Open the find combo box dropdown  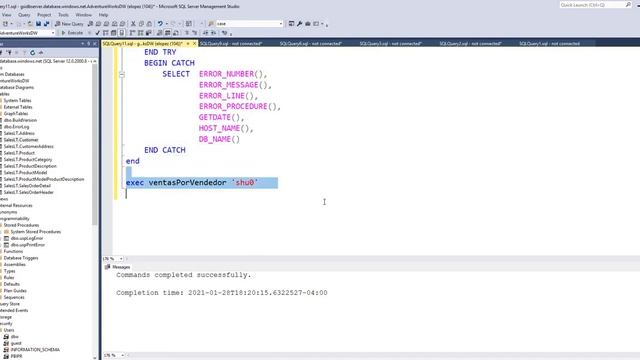280,24
